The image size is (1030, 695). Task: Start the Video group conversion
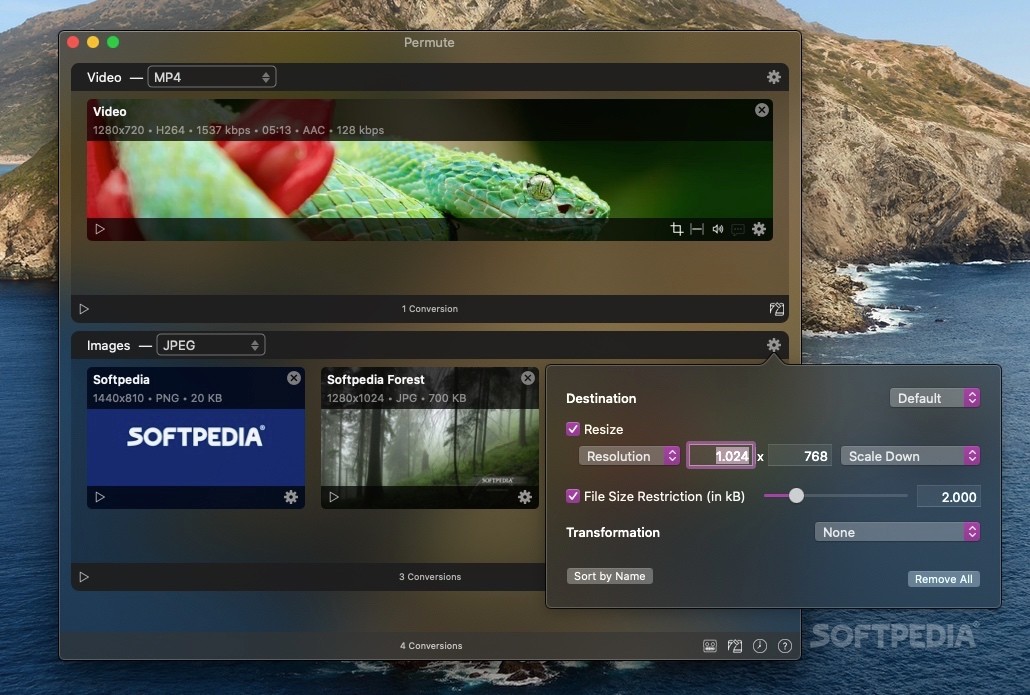point(84,309)
